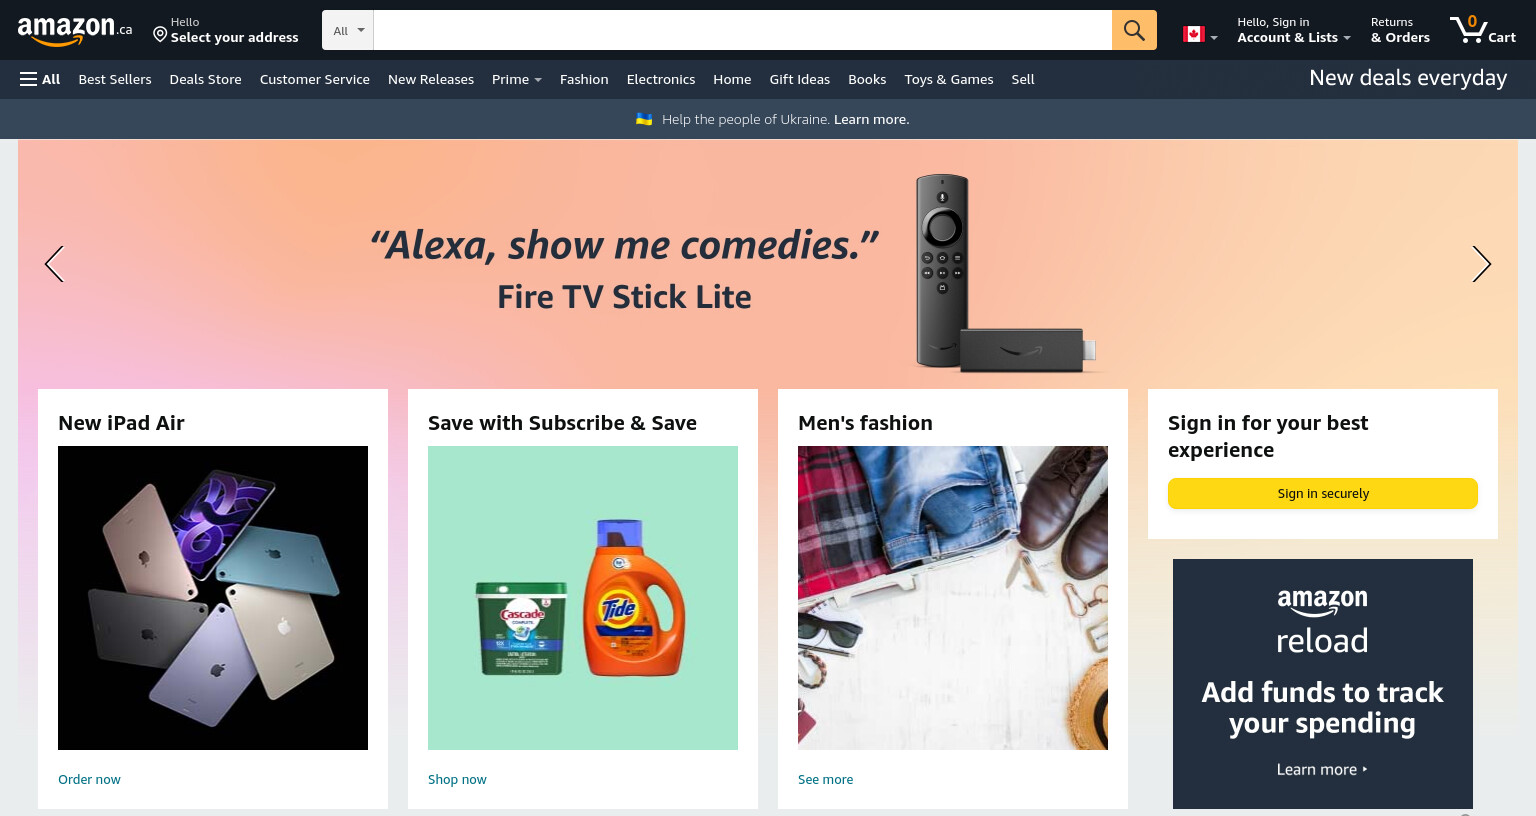Open the hamburger All menu
The image size is (1536, 816).
tap(40, 79)
